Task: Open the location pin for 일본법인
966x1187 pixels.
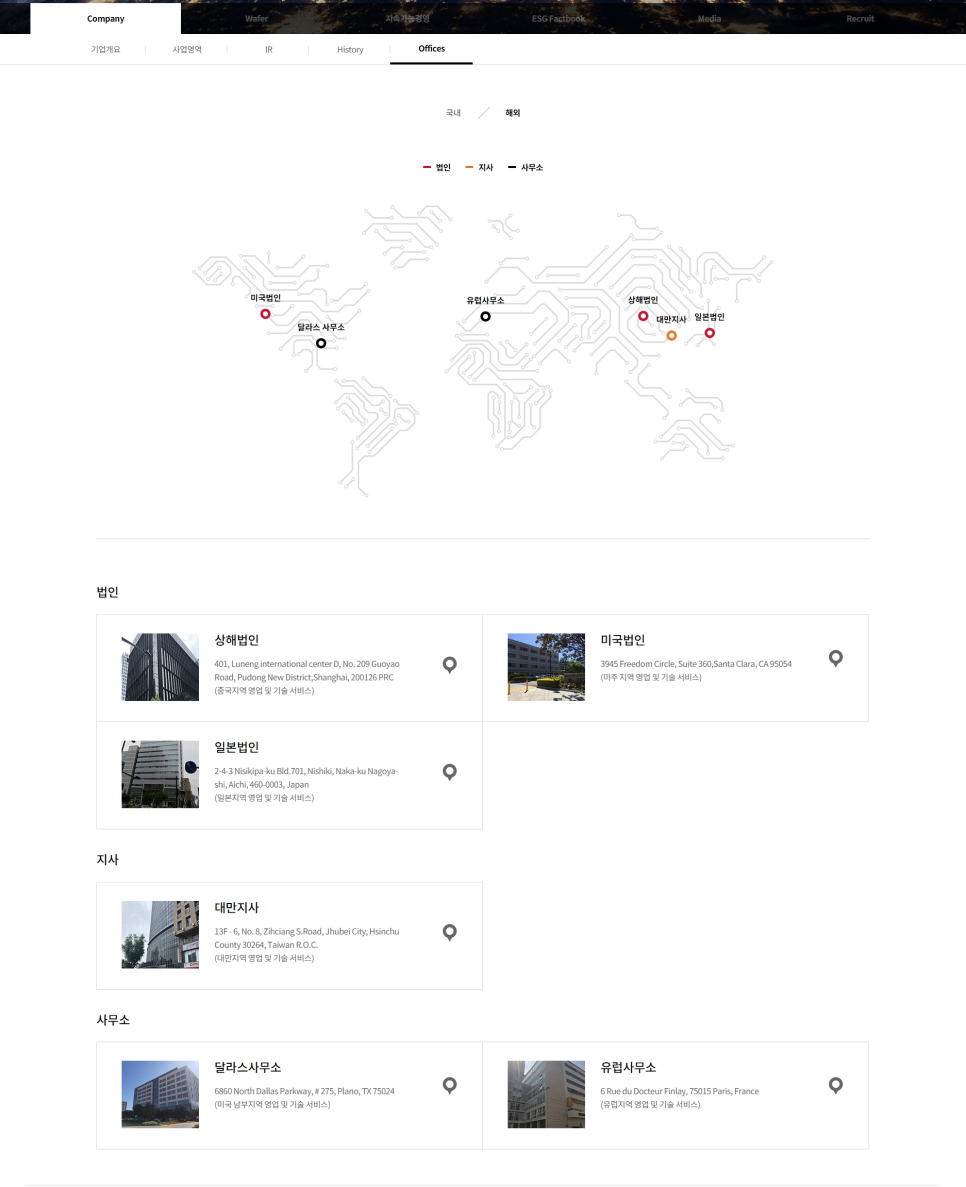Action: coord(450,771)
